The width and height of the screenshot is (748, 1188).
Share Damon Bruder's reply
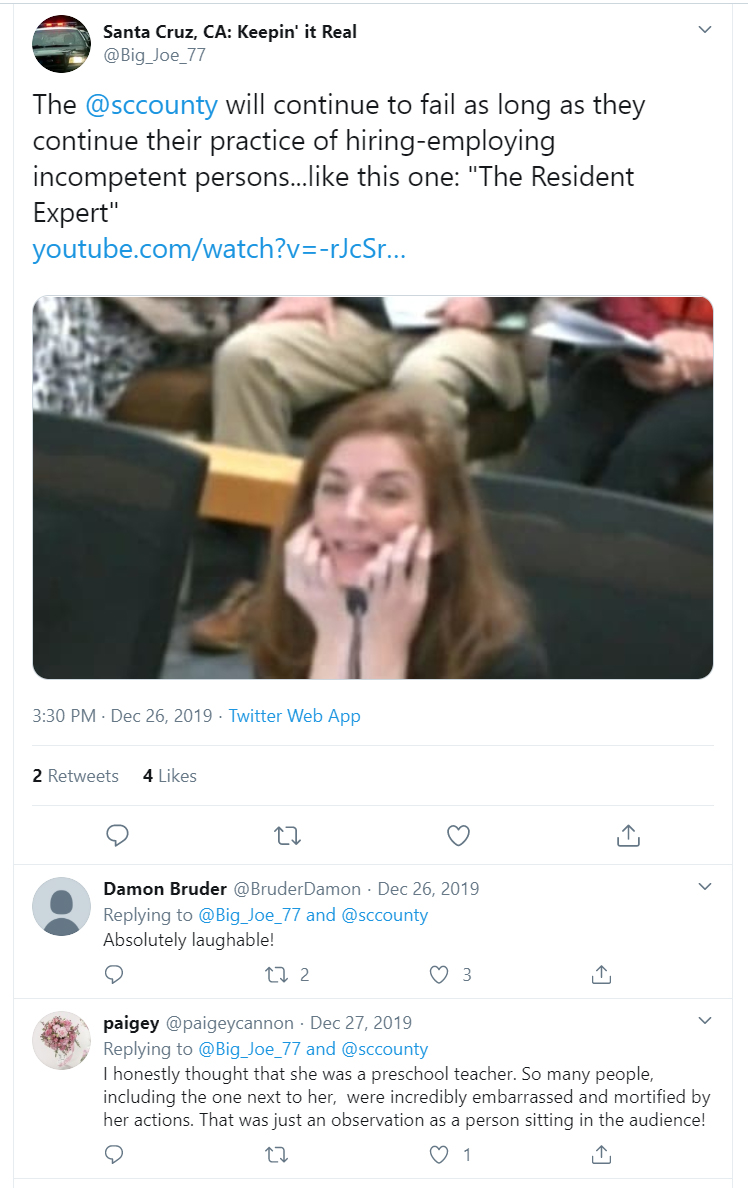point(601,974)
